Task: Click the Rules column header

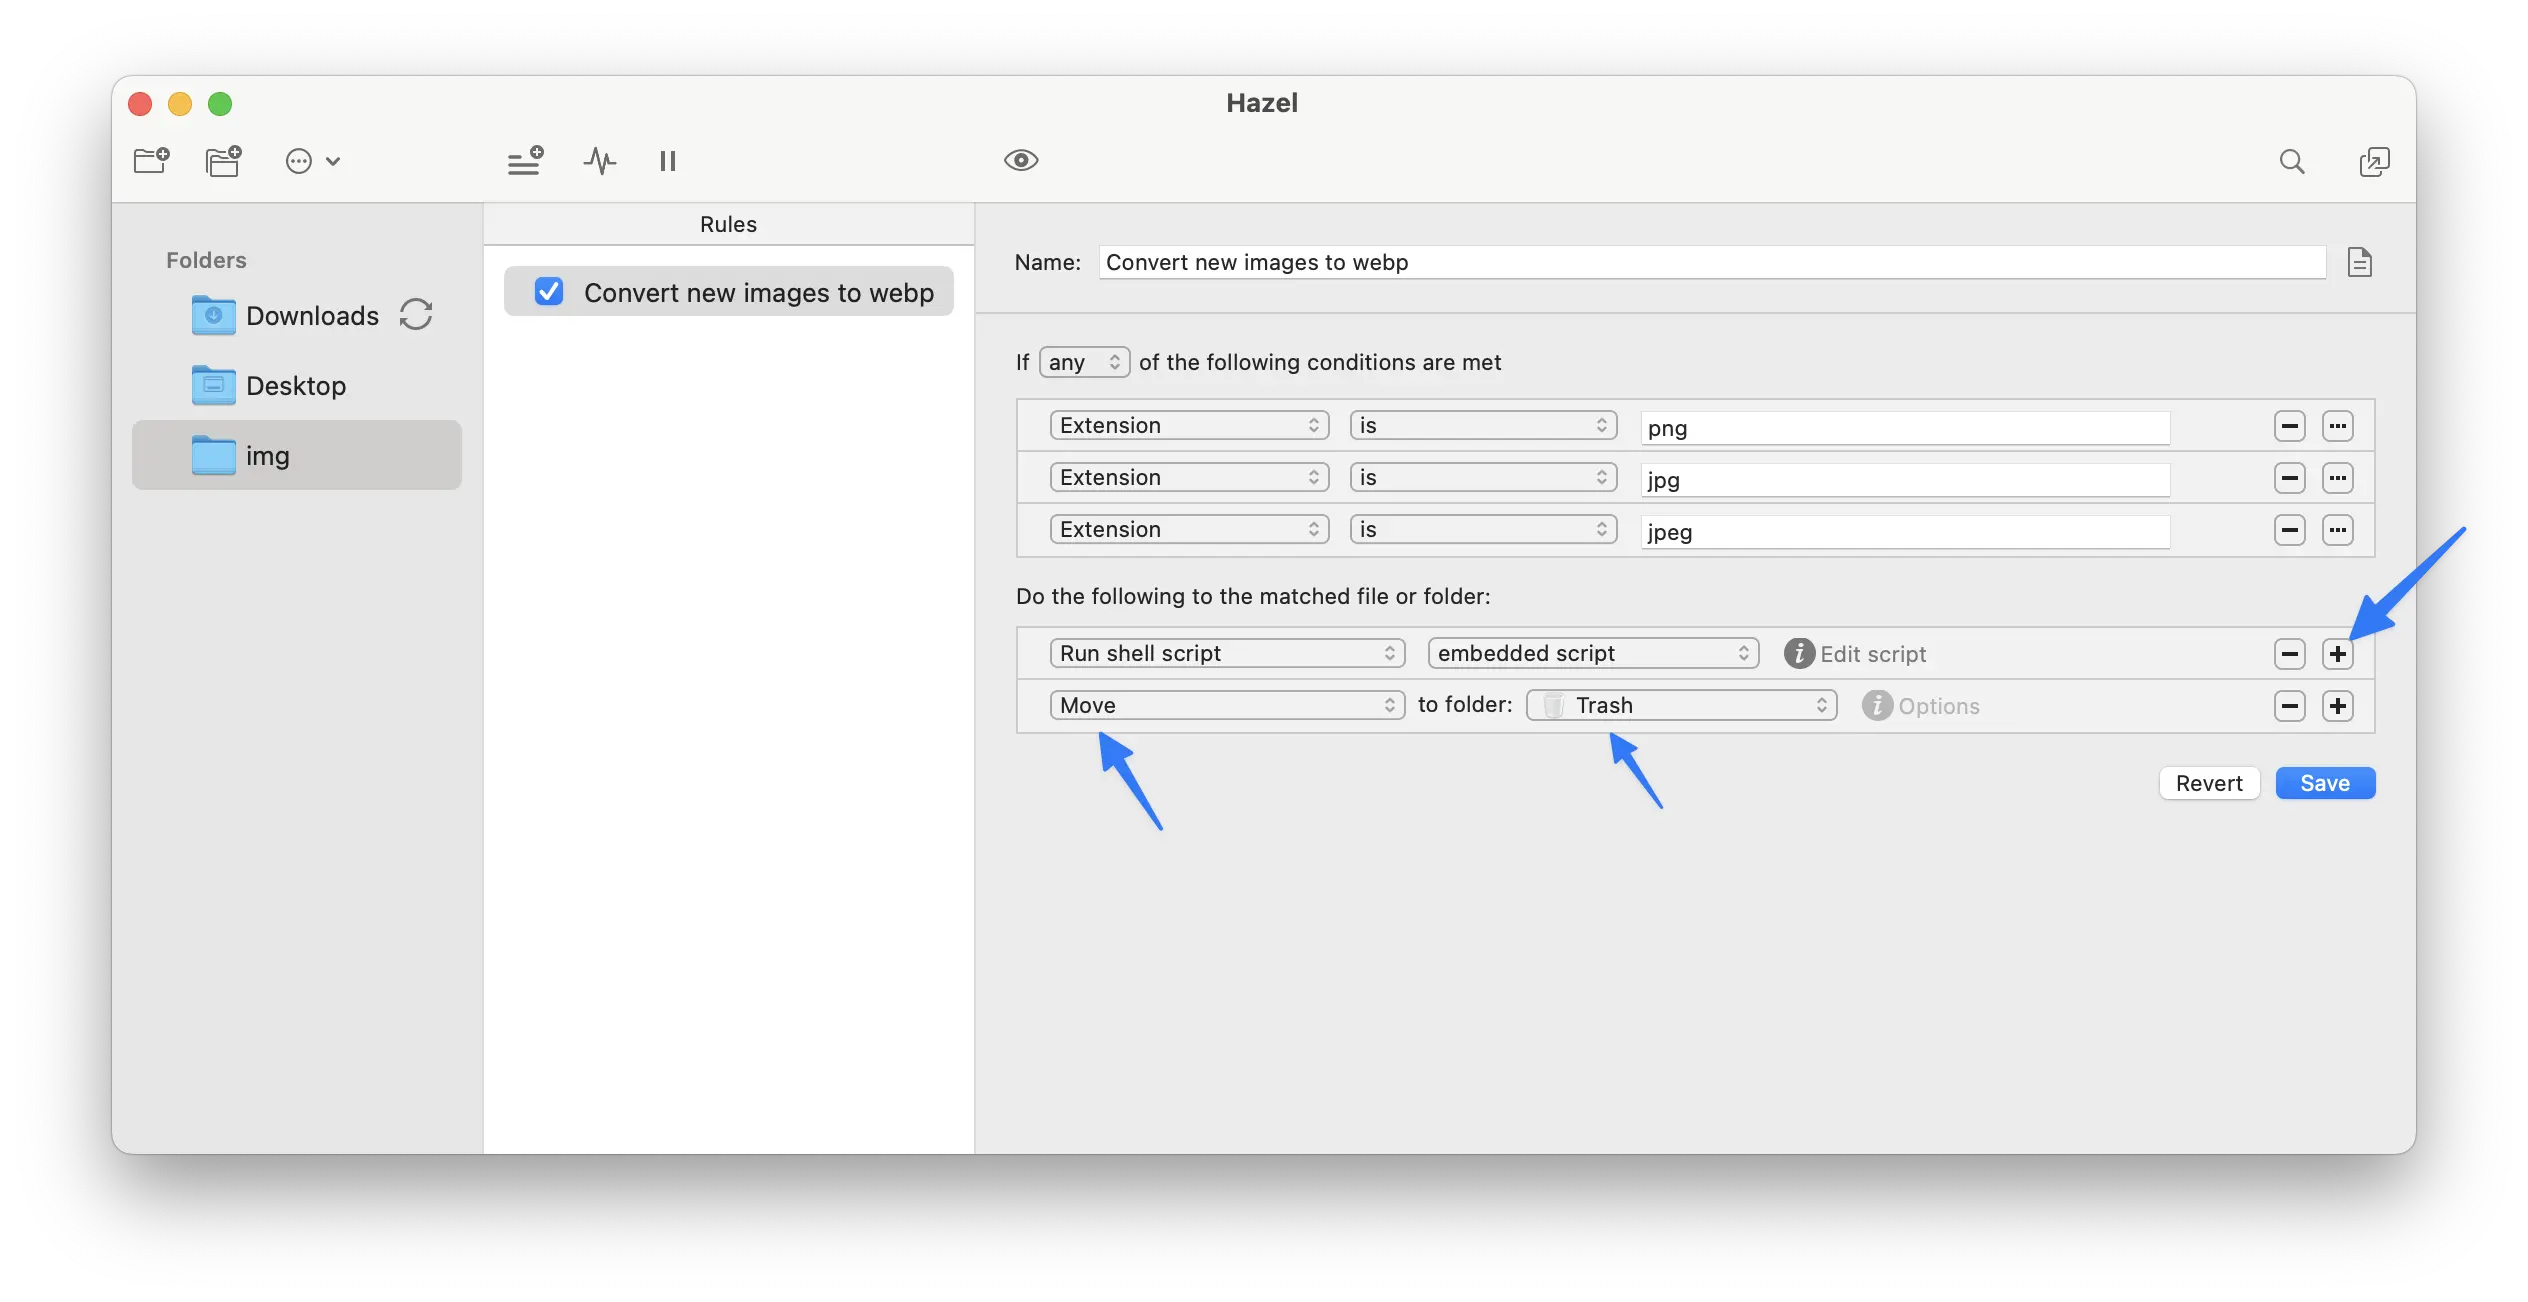Action: tap(728, 225)
